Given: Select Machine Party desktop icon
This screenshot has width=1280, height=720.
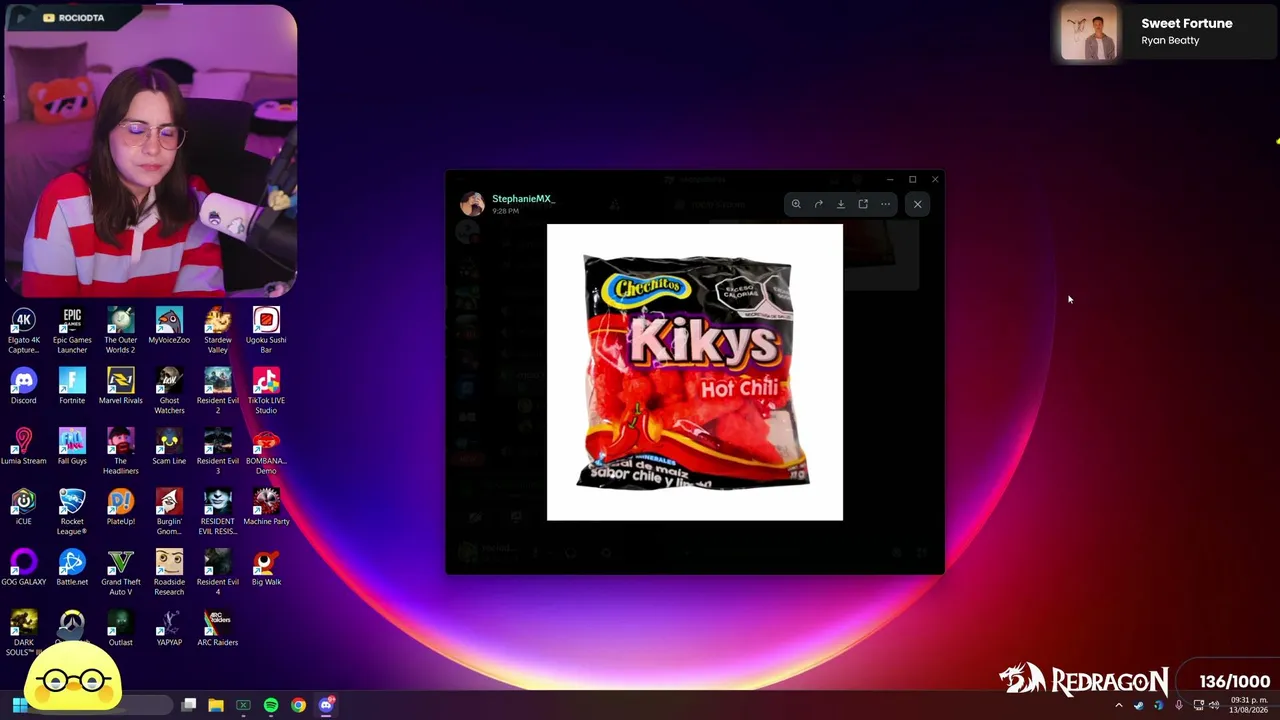Looking at the screenshot, I should pos(266,507).
